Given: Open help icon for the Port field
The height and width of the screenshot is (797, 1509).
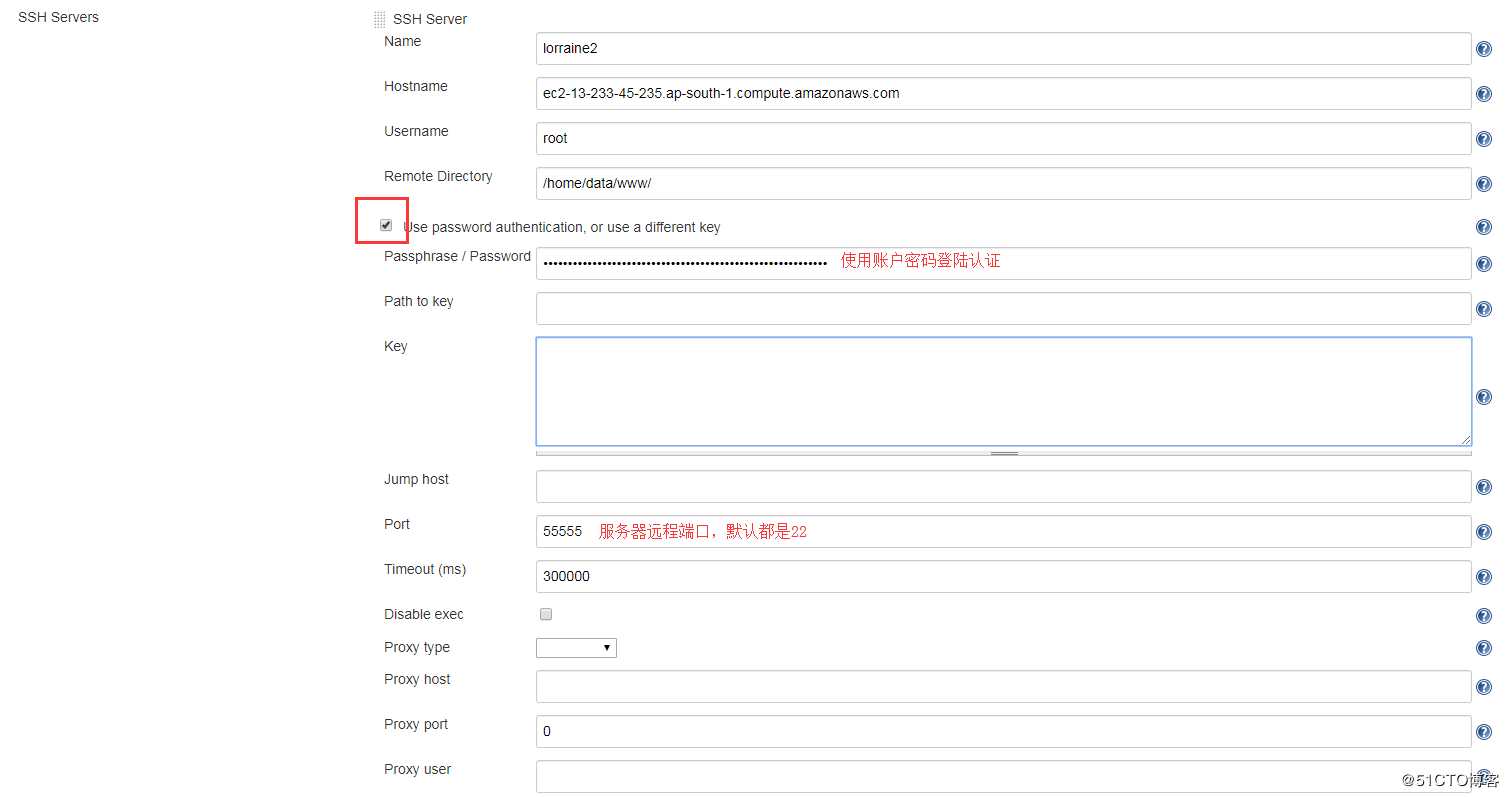Looking at the screenshot, I should pyautogui.click(x=1484, y=532).
